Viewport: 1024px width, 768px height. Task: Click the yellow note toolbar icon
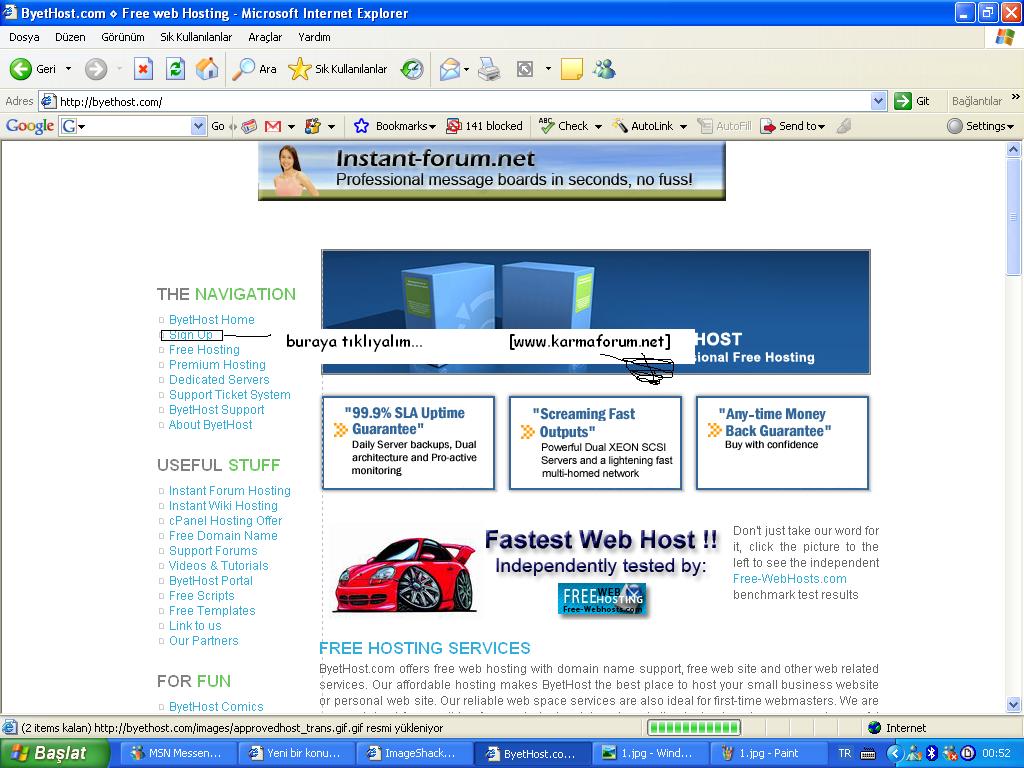click(x=571, y=69)
